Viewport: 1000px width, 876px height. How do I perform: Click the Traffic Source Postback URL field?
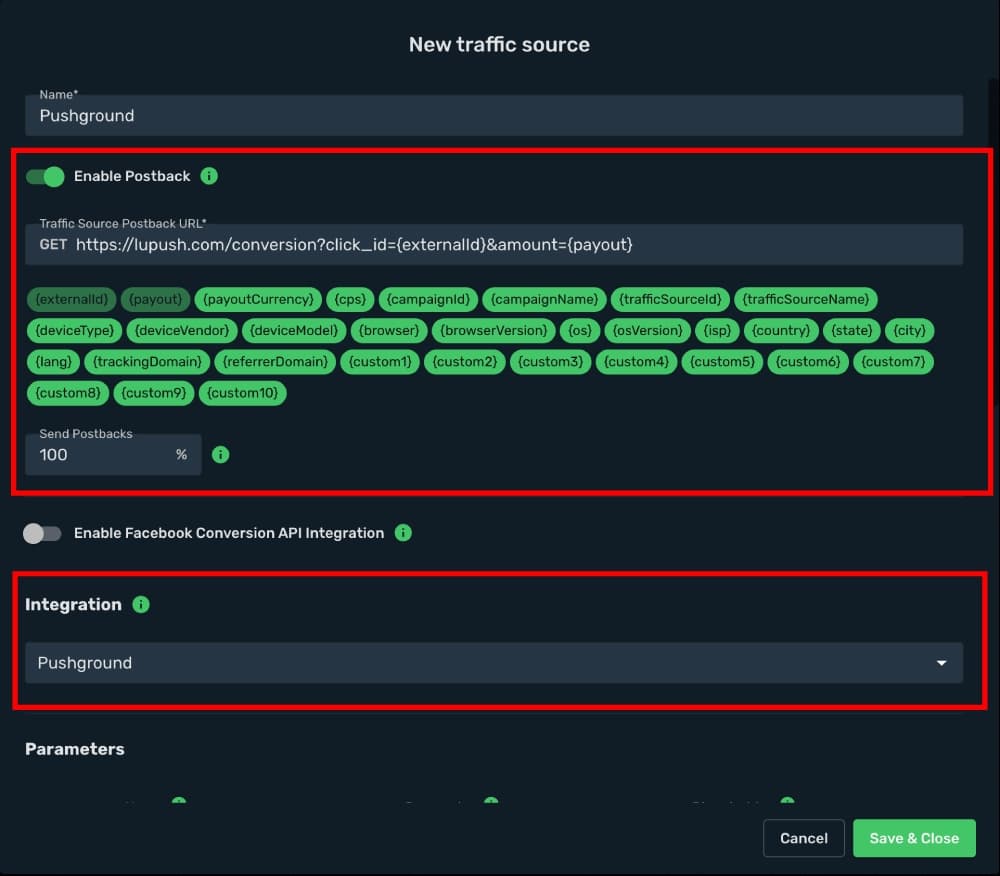pos(494,244)
